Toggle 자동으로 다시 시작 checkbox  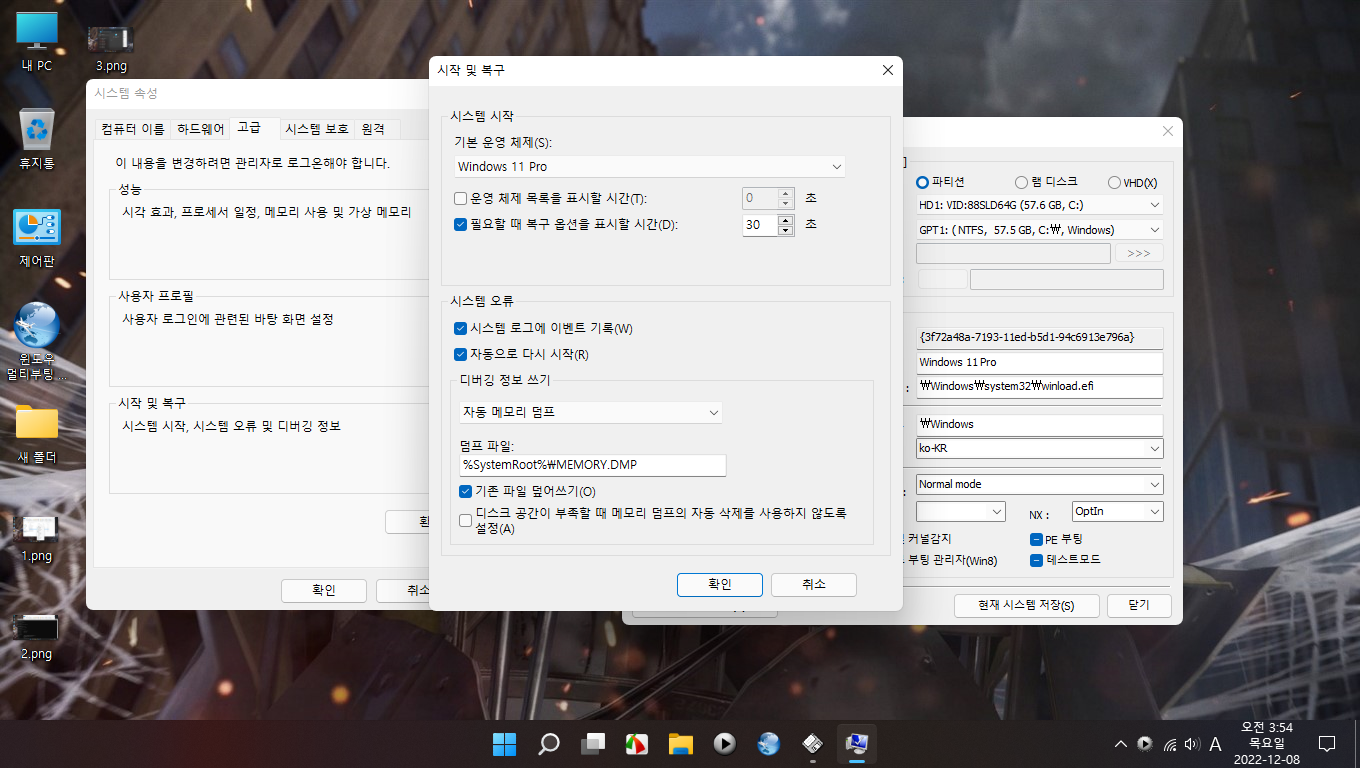pyautogui.click(x=461, y=354)
